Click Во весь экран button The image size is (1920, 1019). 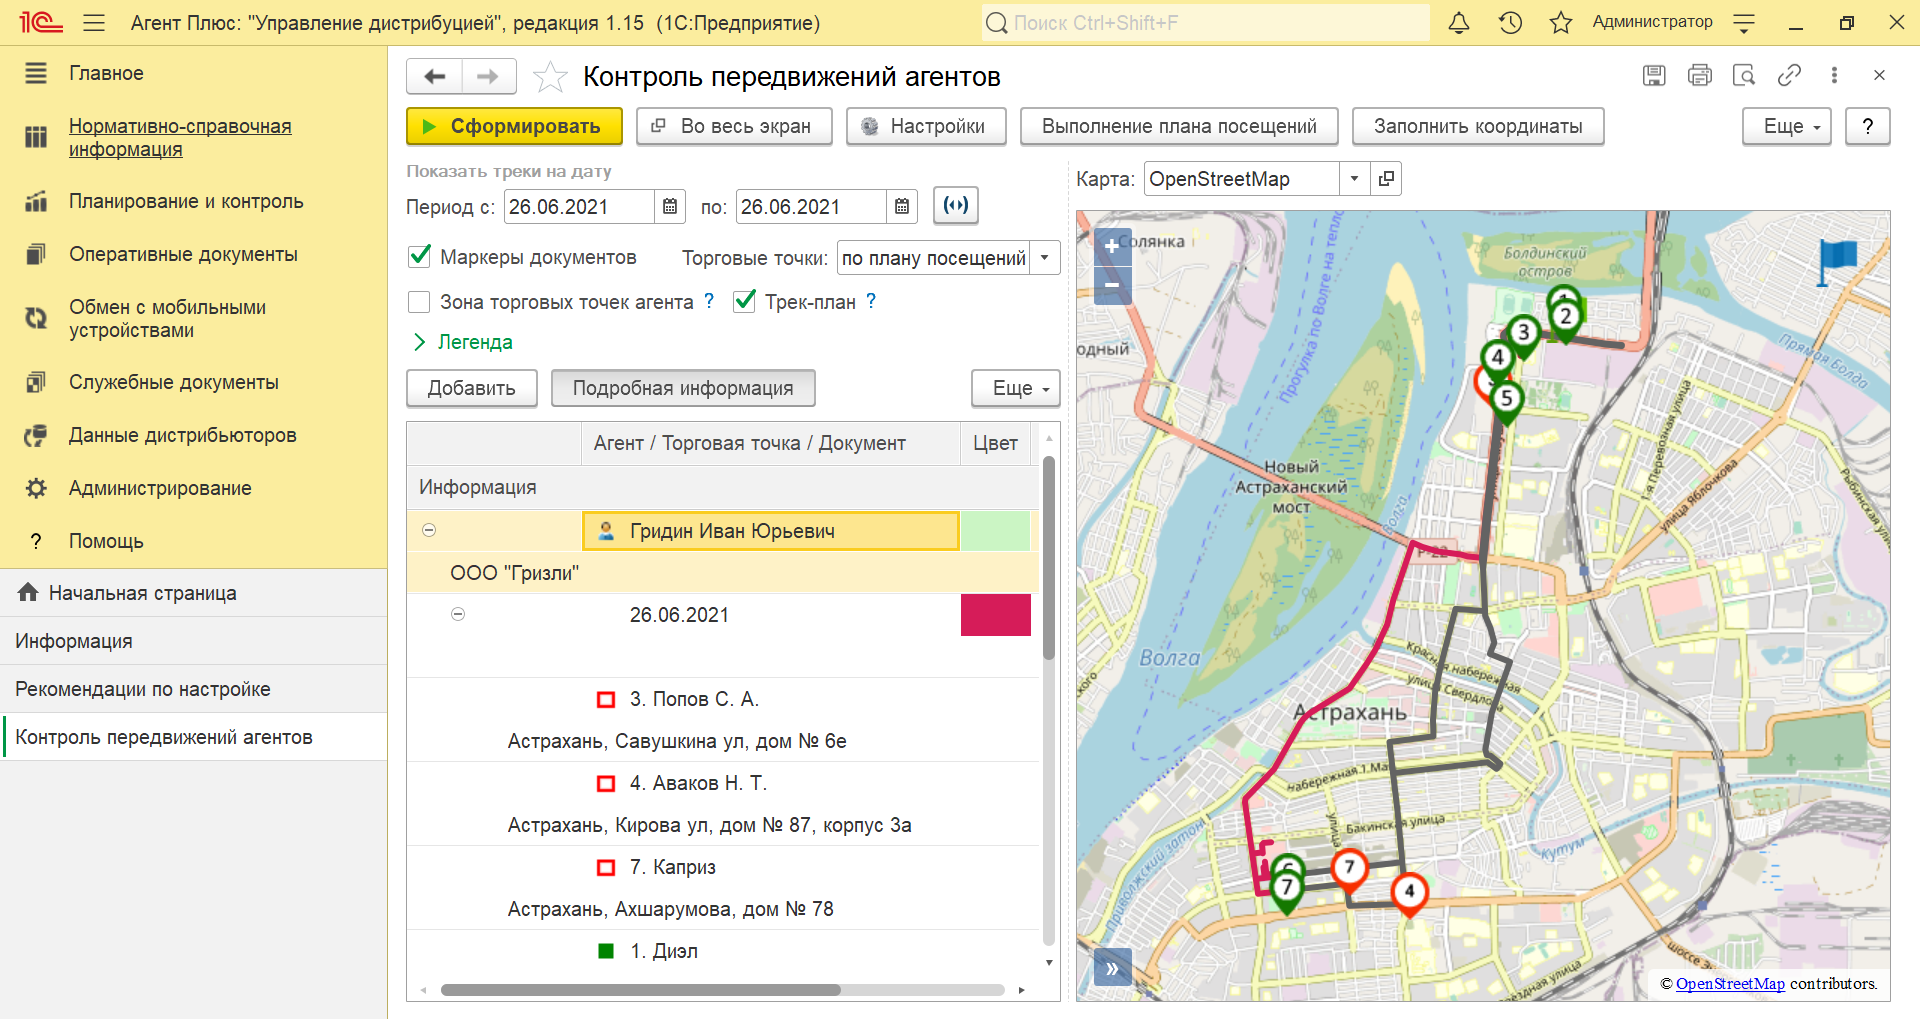click(x=734, y=126)
